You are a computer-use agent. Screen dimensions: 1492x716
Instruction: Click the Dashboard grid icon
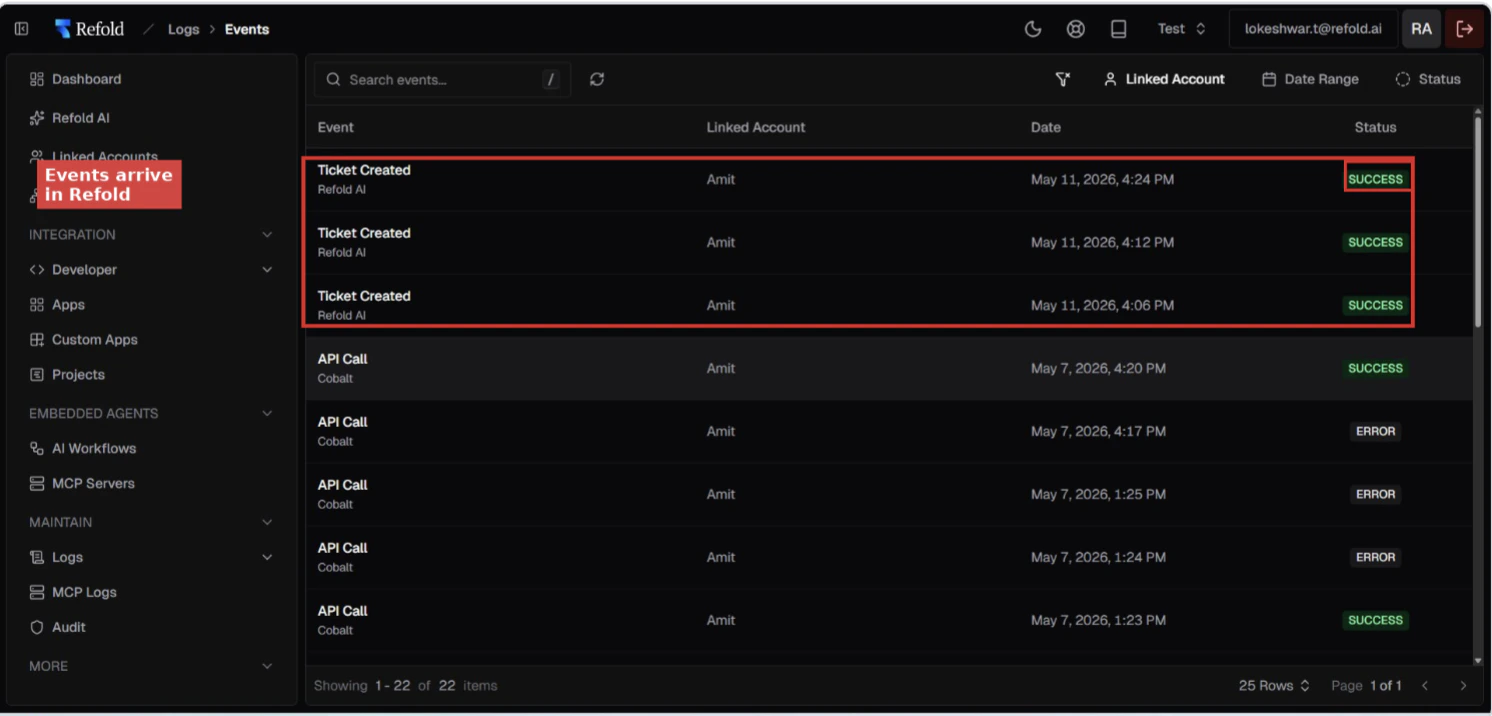(37, 79)
